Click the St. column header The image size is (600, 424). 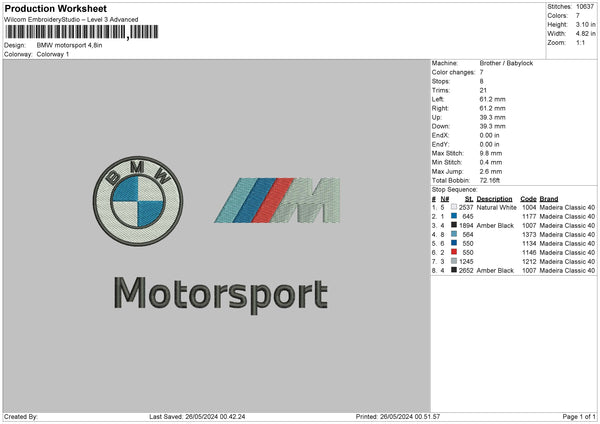(x=468, y=198)
